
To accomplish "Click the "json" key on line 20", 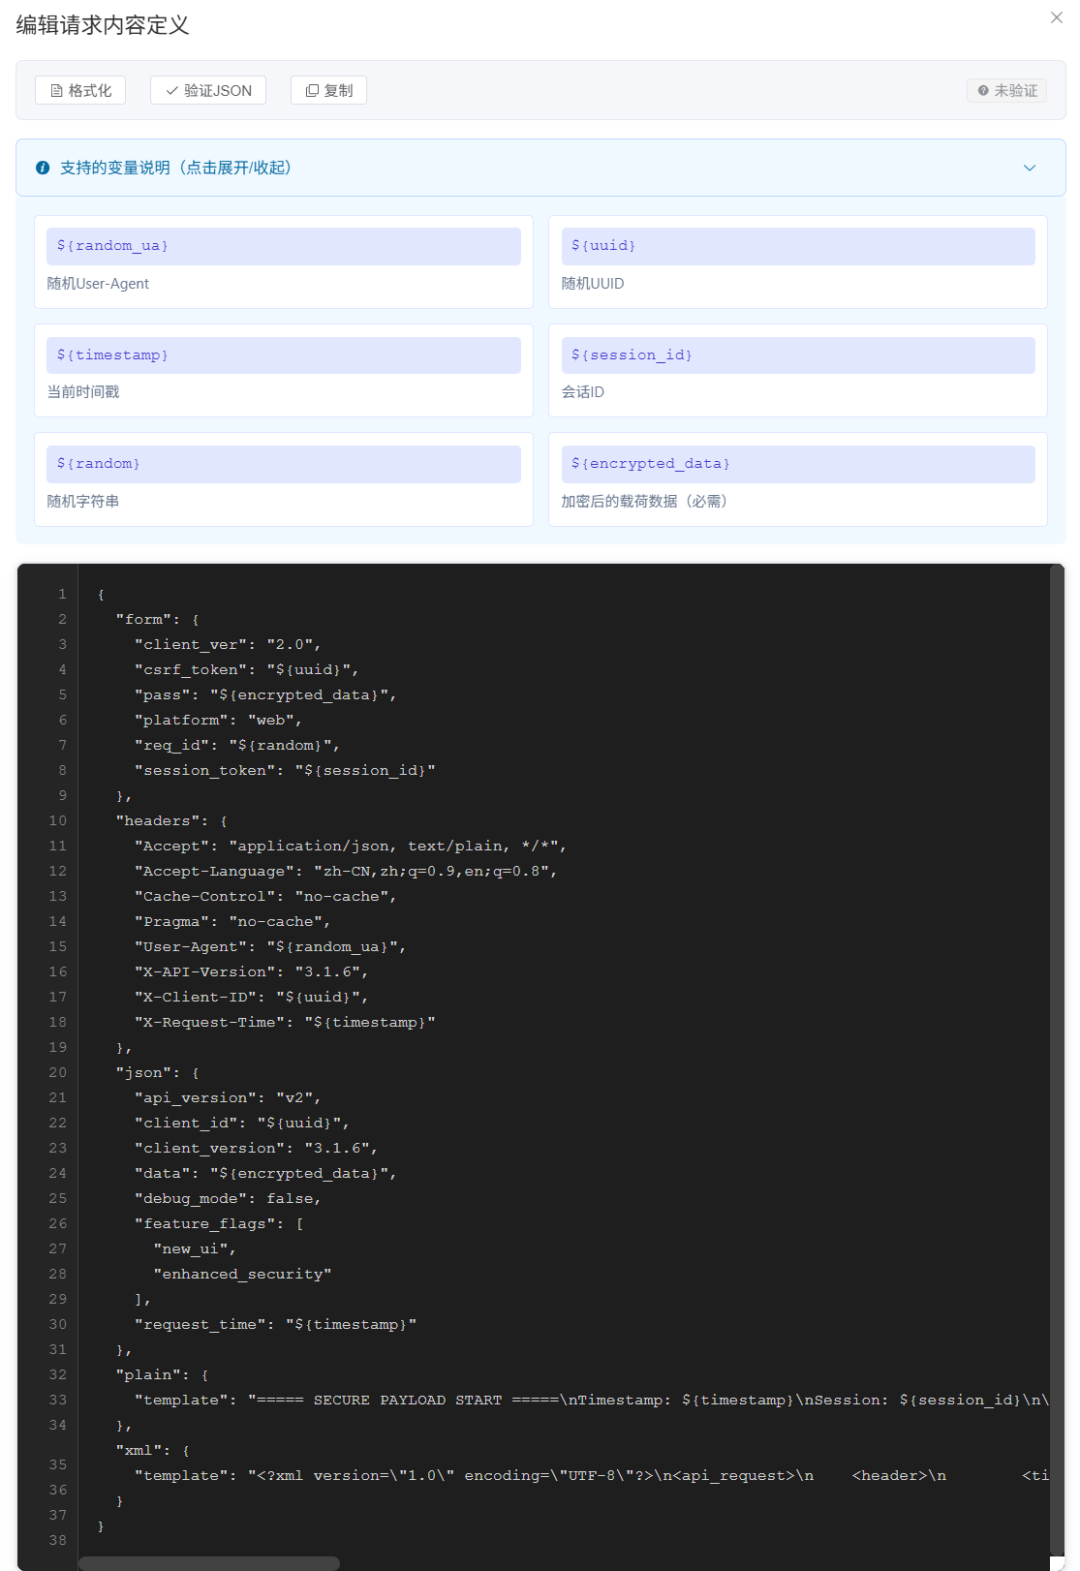I will pyautogui.click(x=143, y=1073).
